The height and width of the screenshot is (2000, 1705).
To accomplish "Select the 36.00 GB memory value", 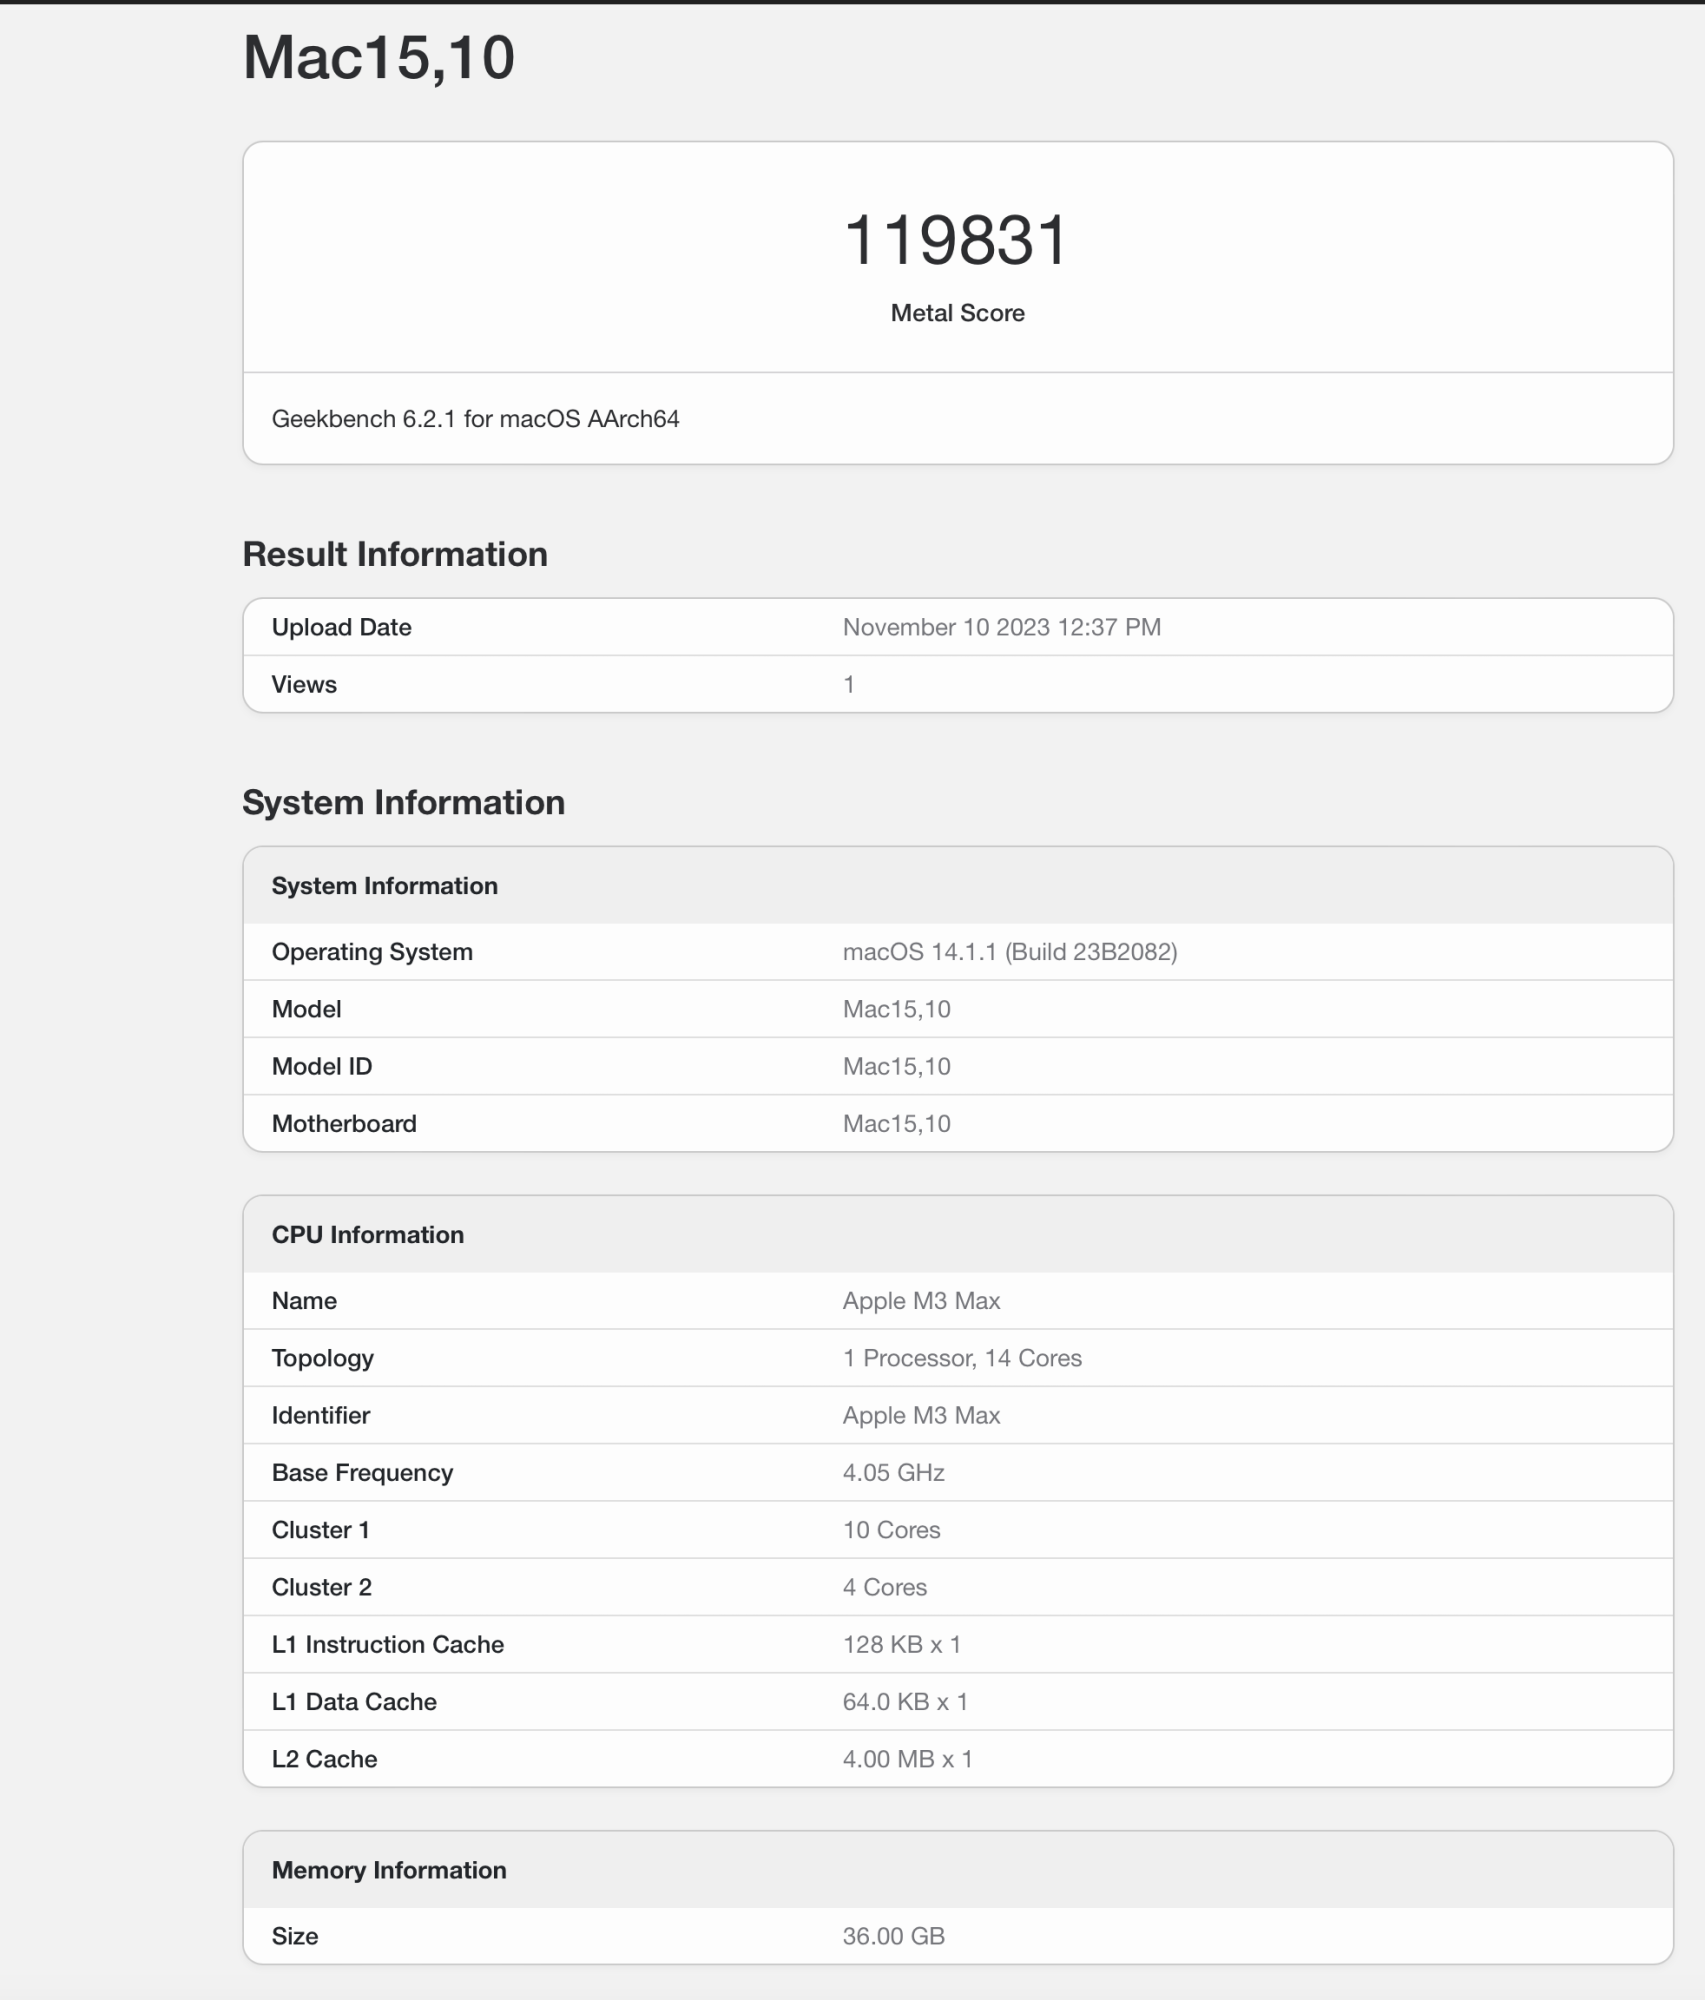I will [x=894, y=1936].
